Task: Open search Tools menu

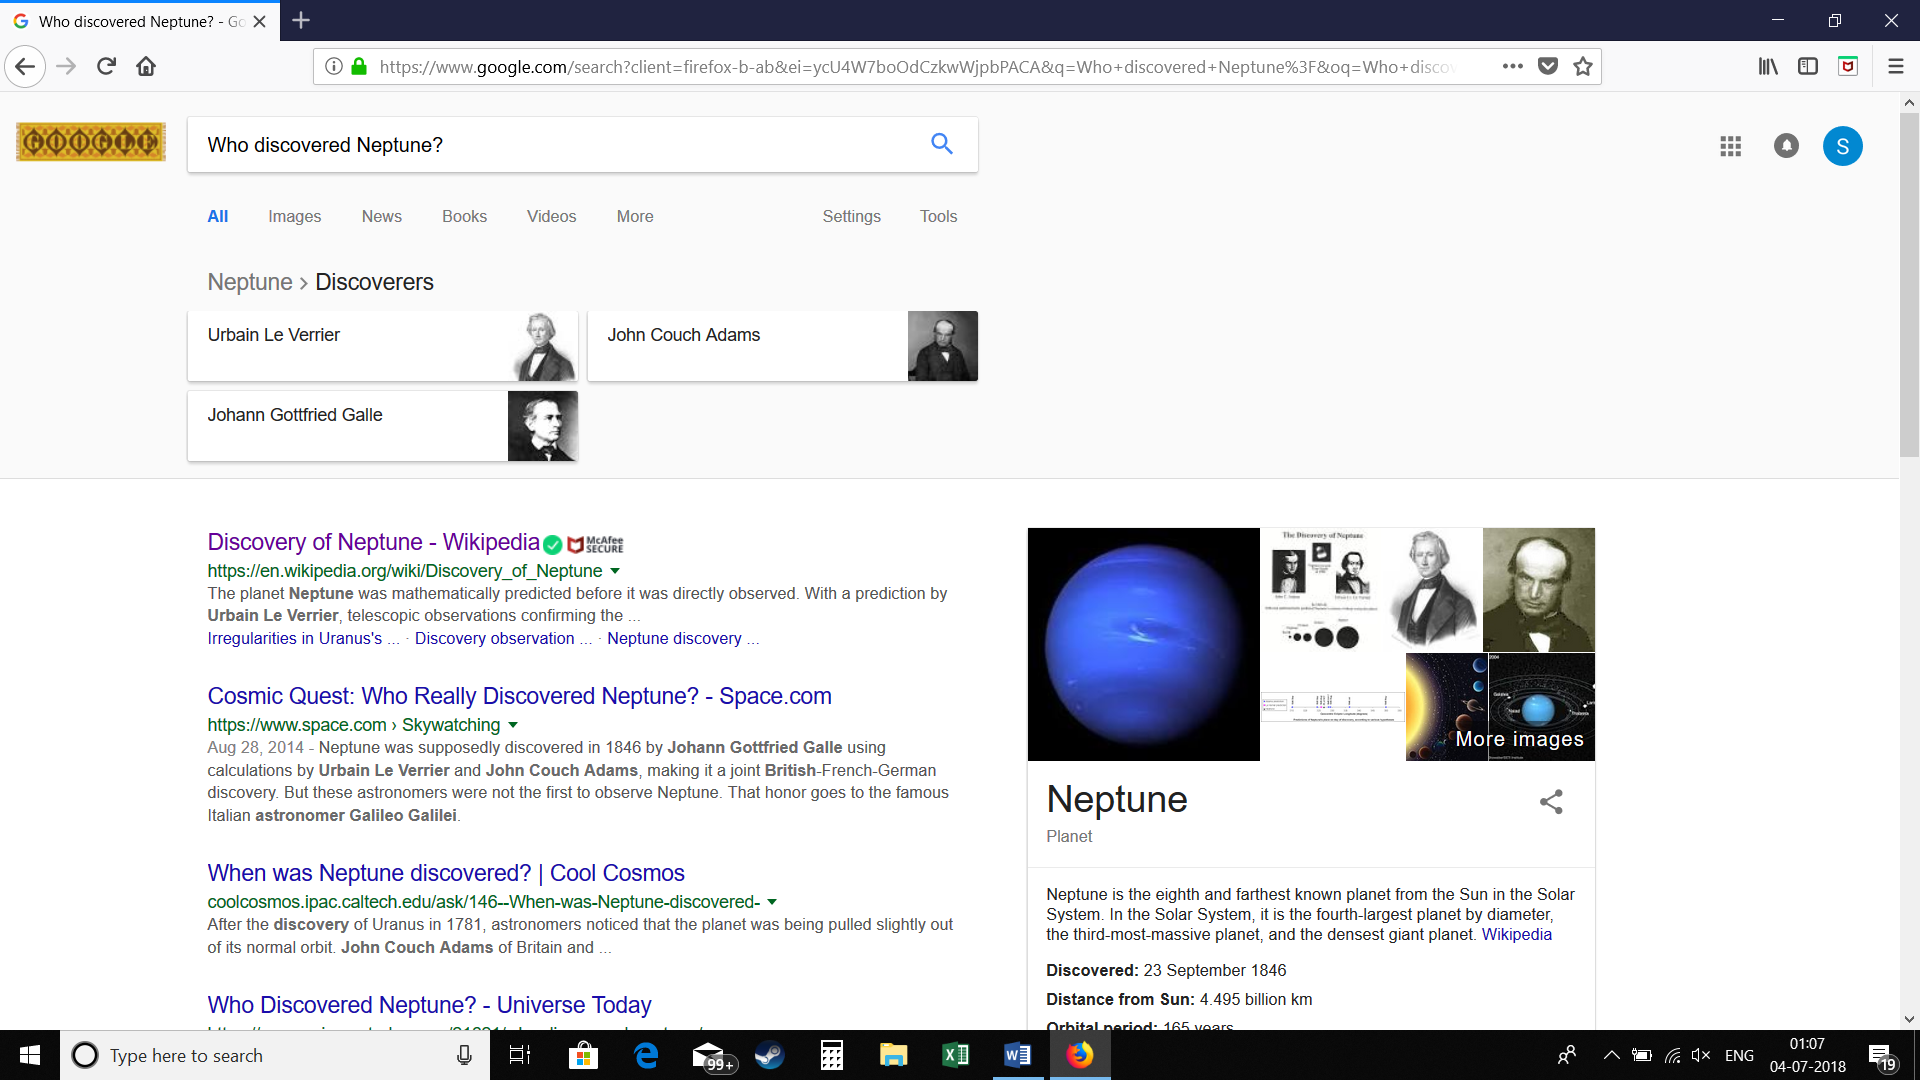Action: pos(938,216)
